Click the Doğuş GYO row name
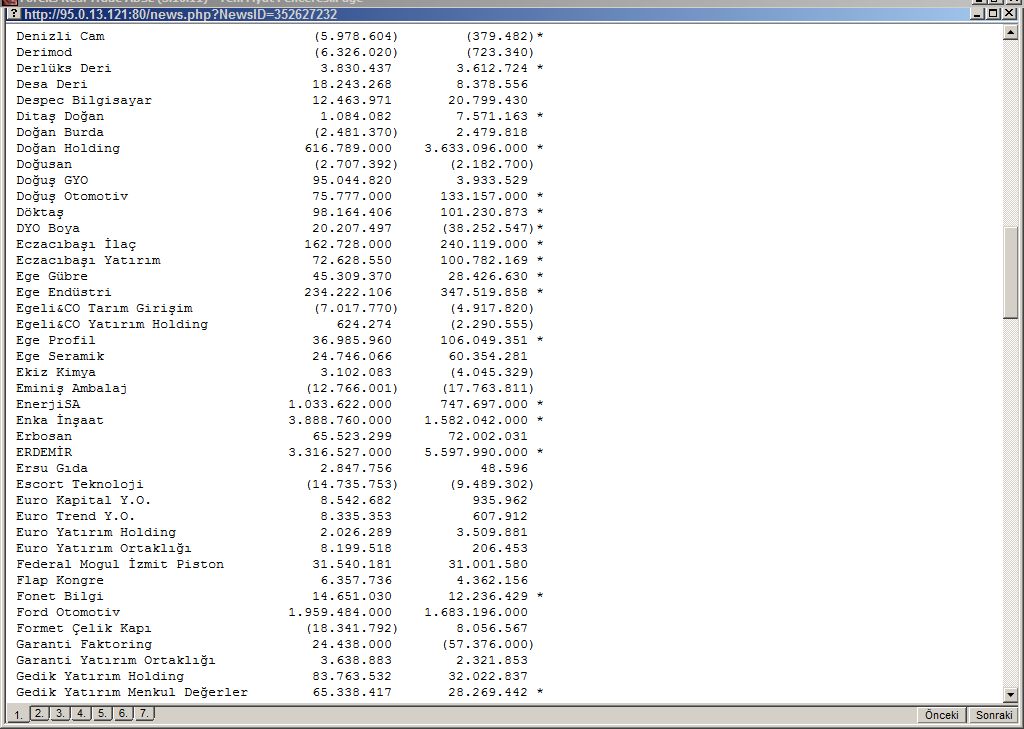Viewport: 1024px width, 729px height. pos(52,180)
